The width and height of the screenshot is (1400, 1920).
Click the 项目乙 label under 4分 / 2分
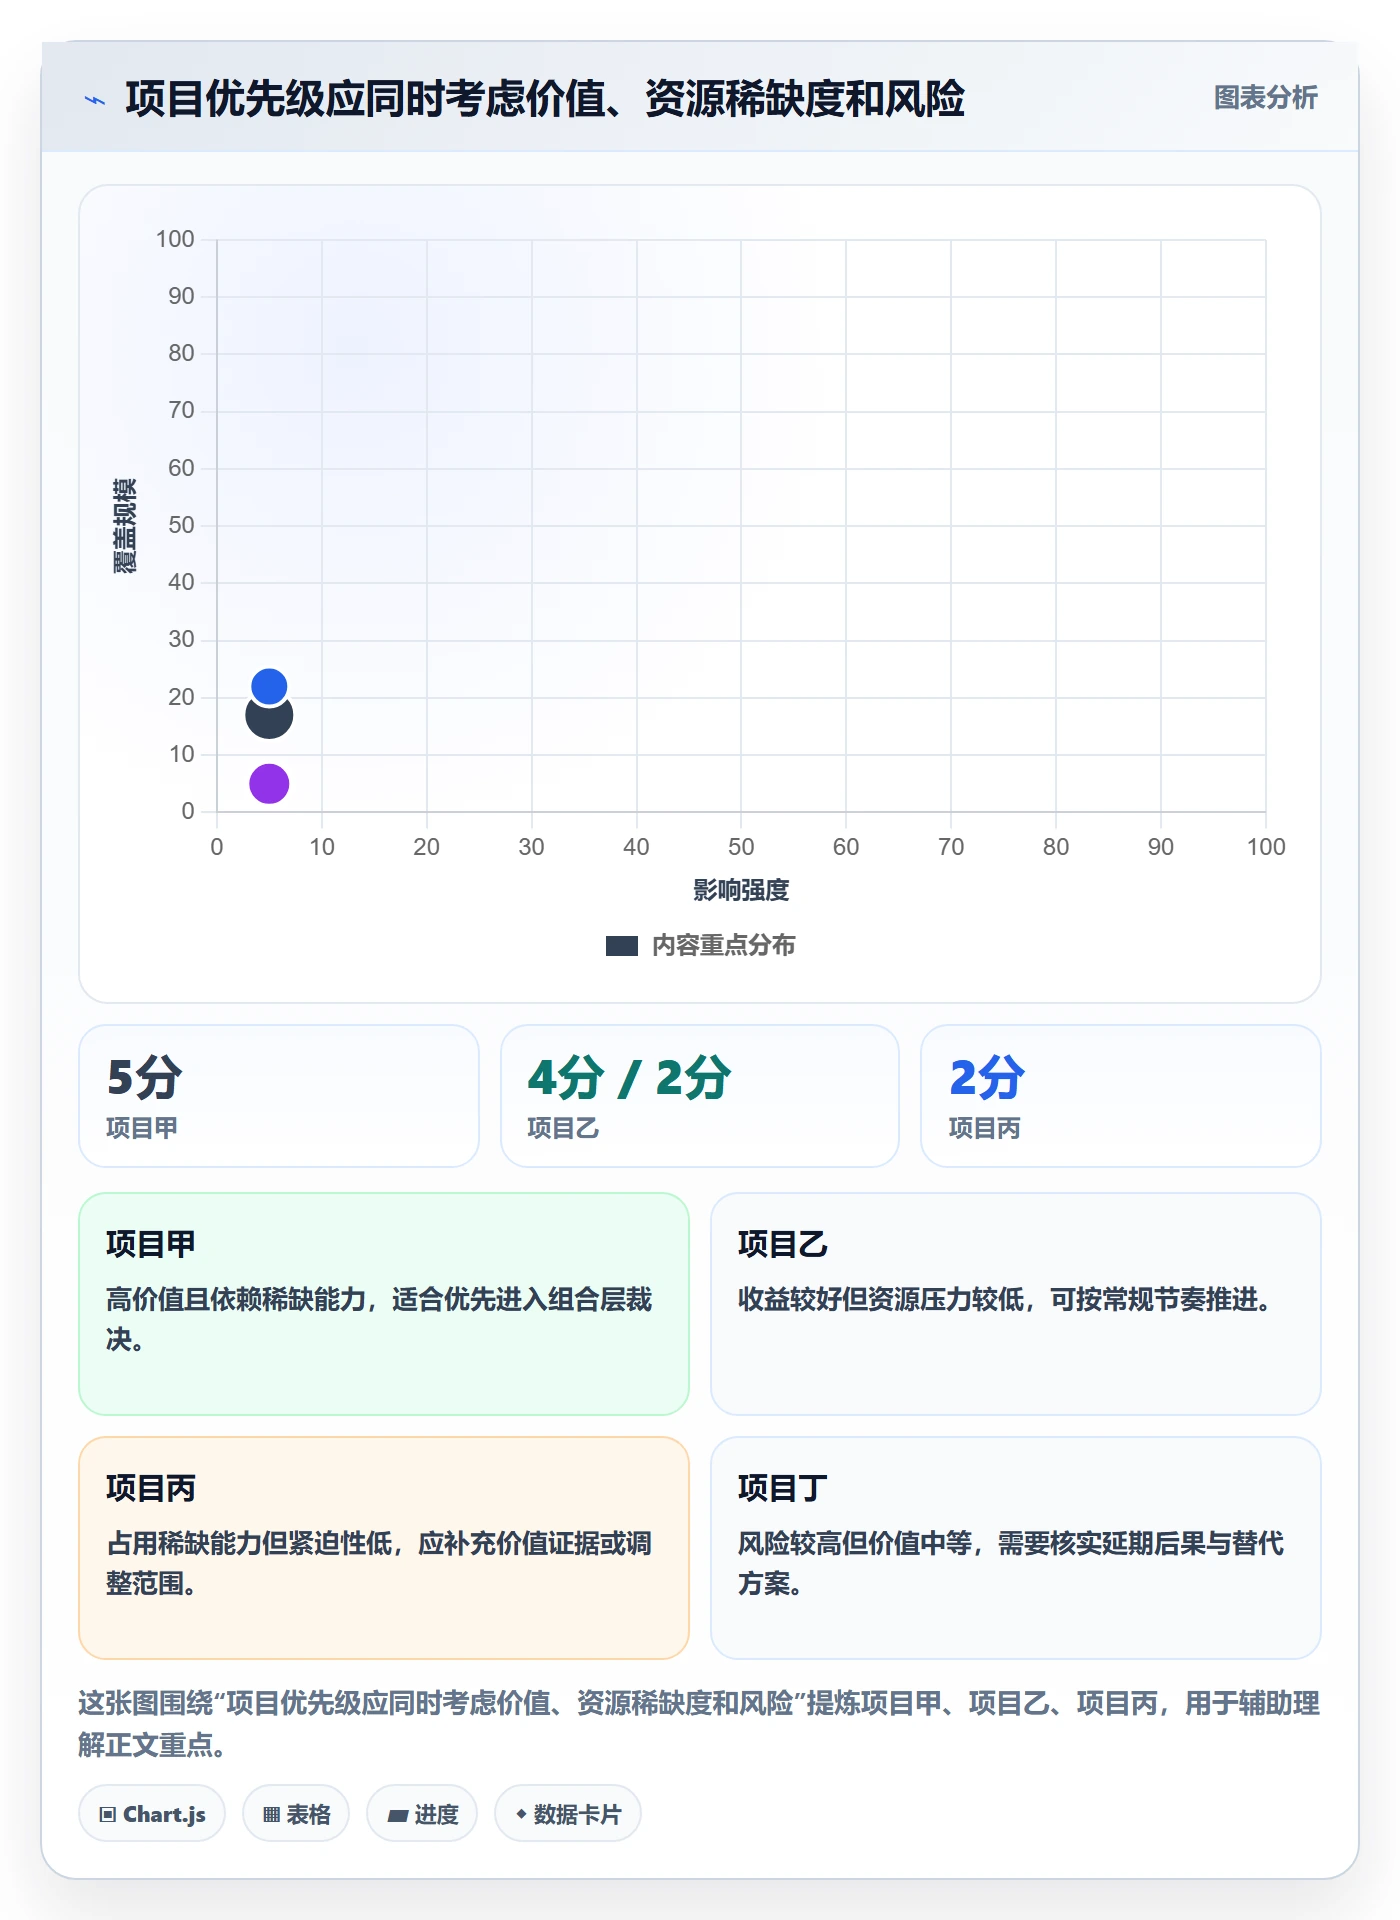pos(563,1128)
